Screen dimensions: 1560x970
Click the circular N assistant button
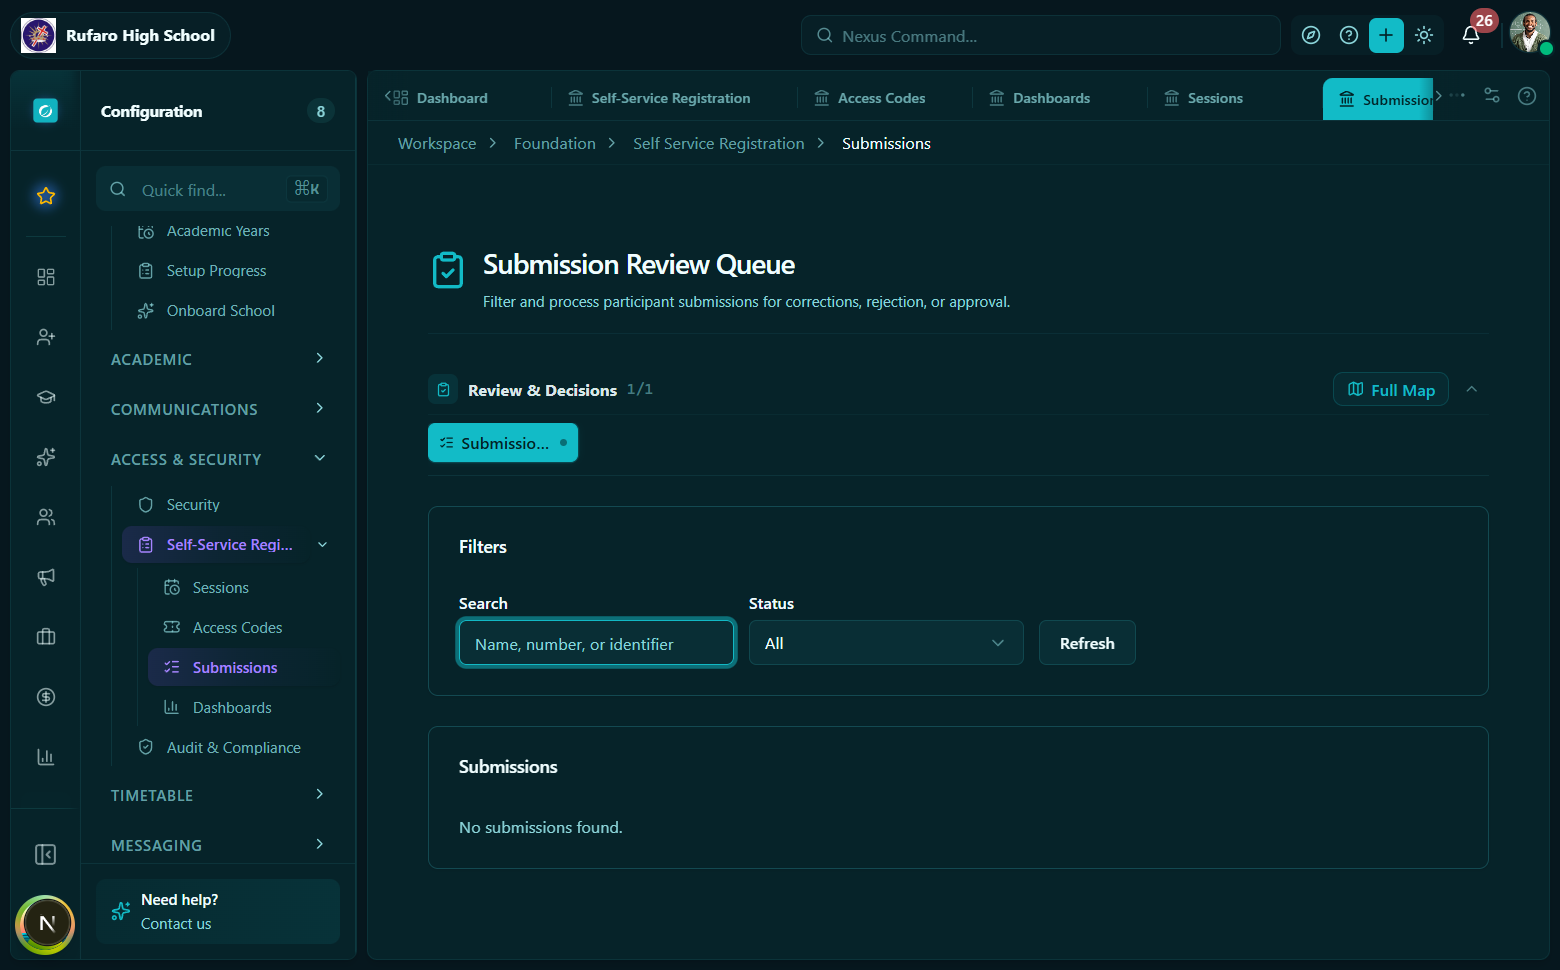pyautogui.click(x=46, y=924)
